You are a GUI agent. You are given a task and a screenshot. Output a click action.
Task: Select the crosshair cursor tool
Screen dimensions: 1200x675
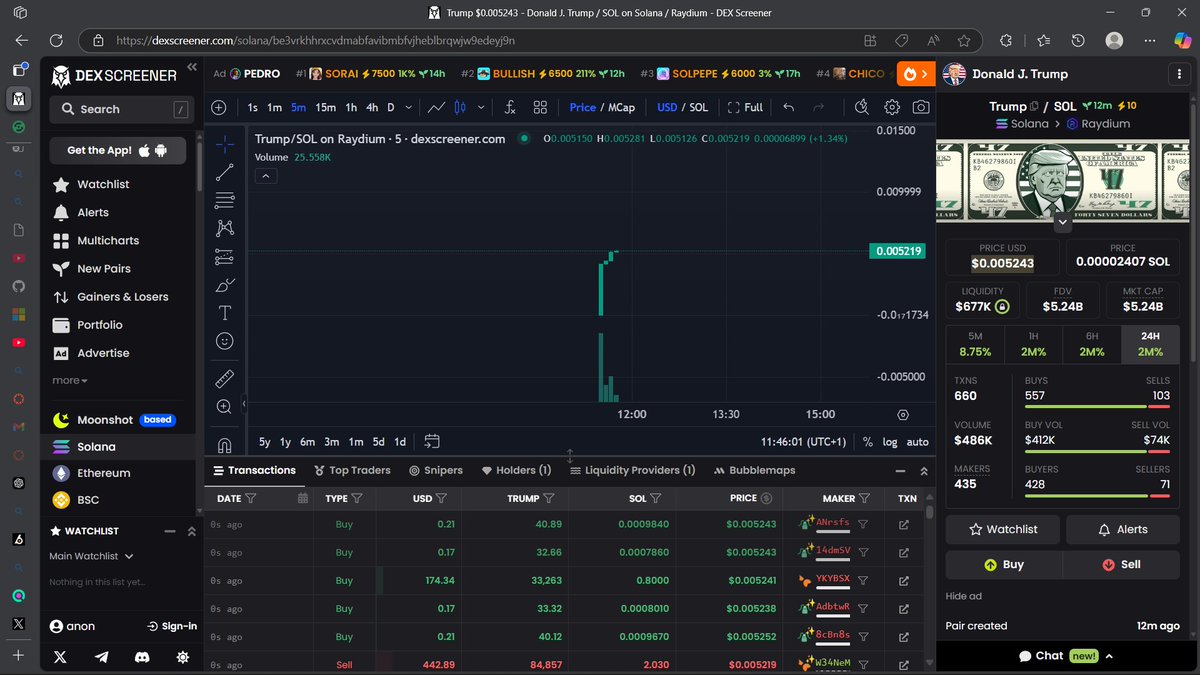(x=225, y=144)
